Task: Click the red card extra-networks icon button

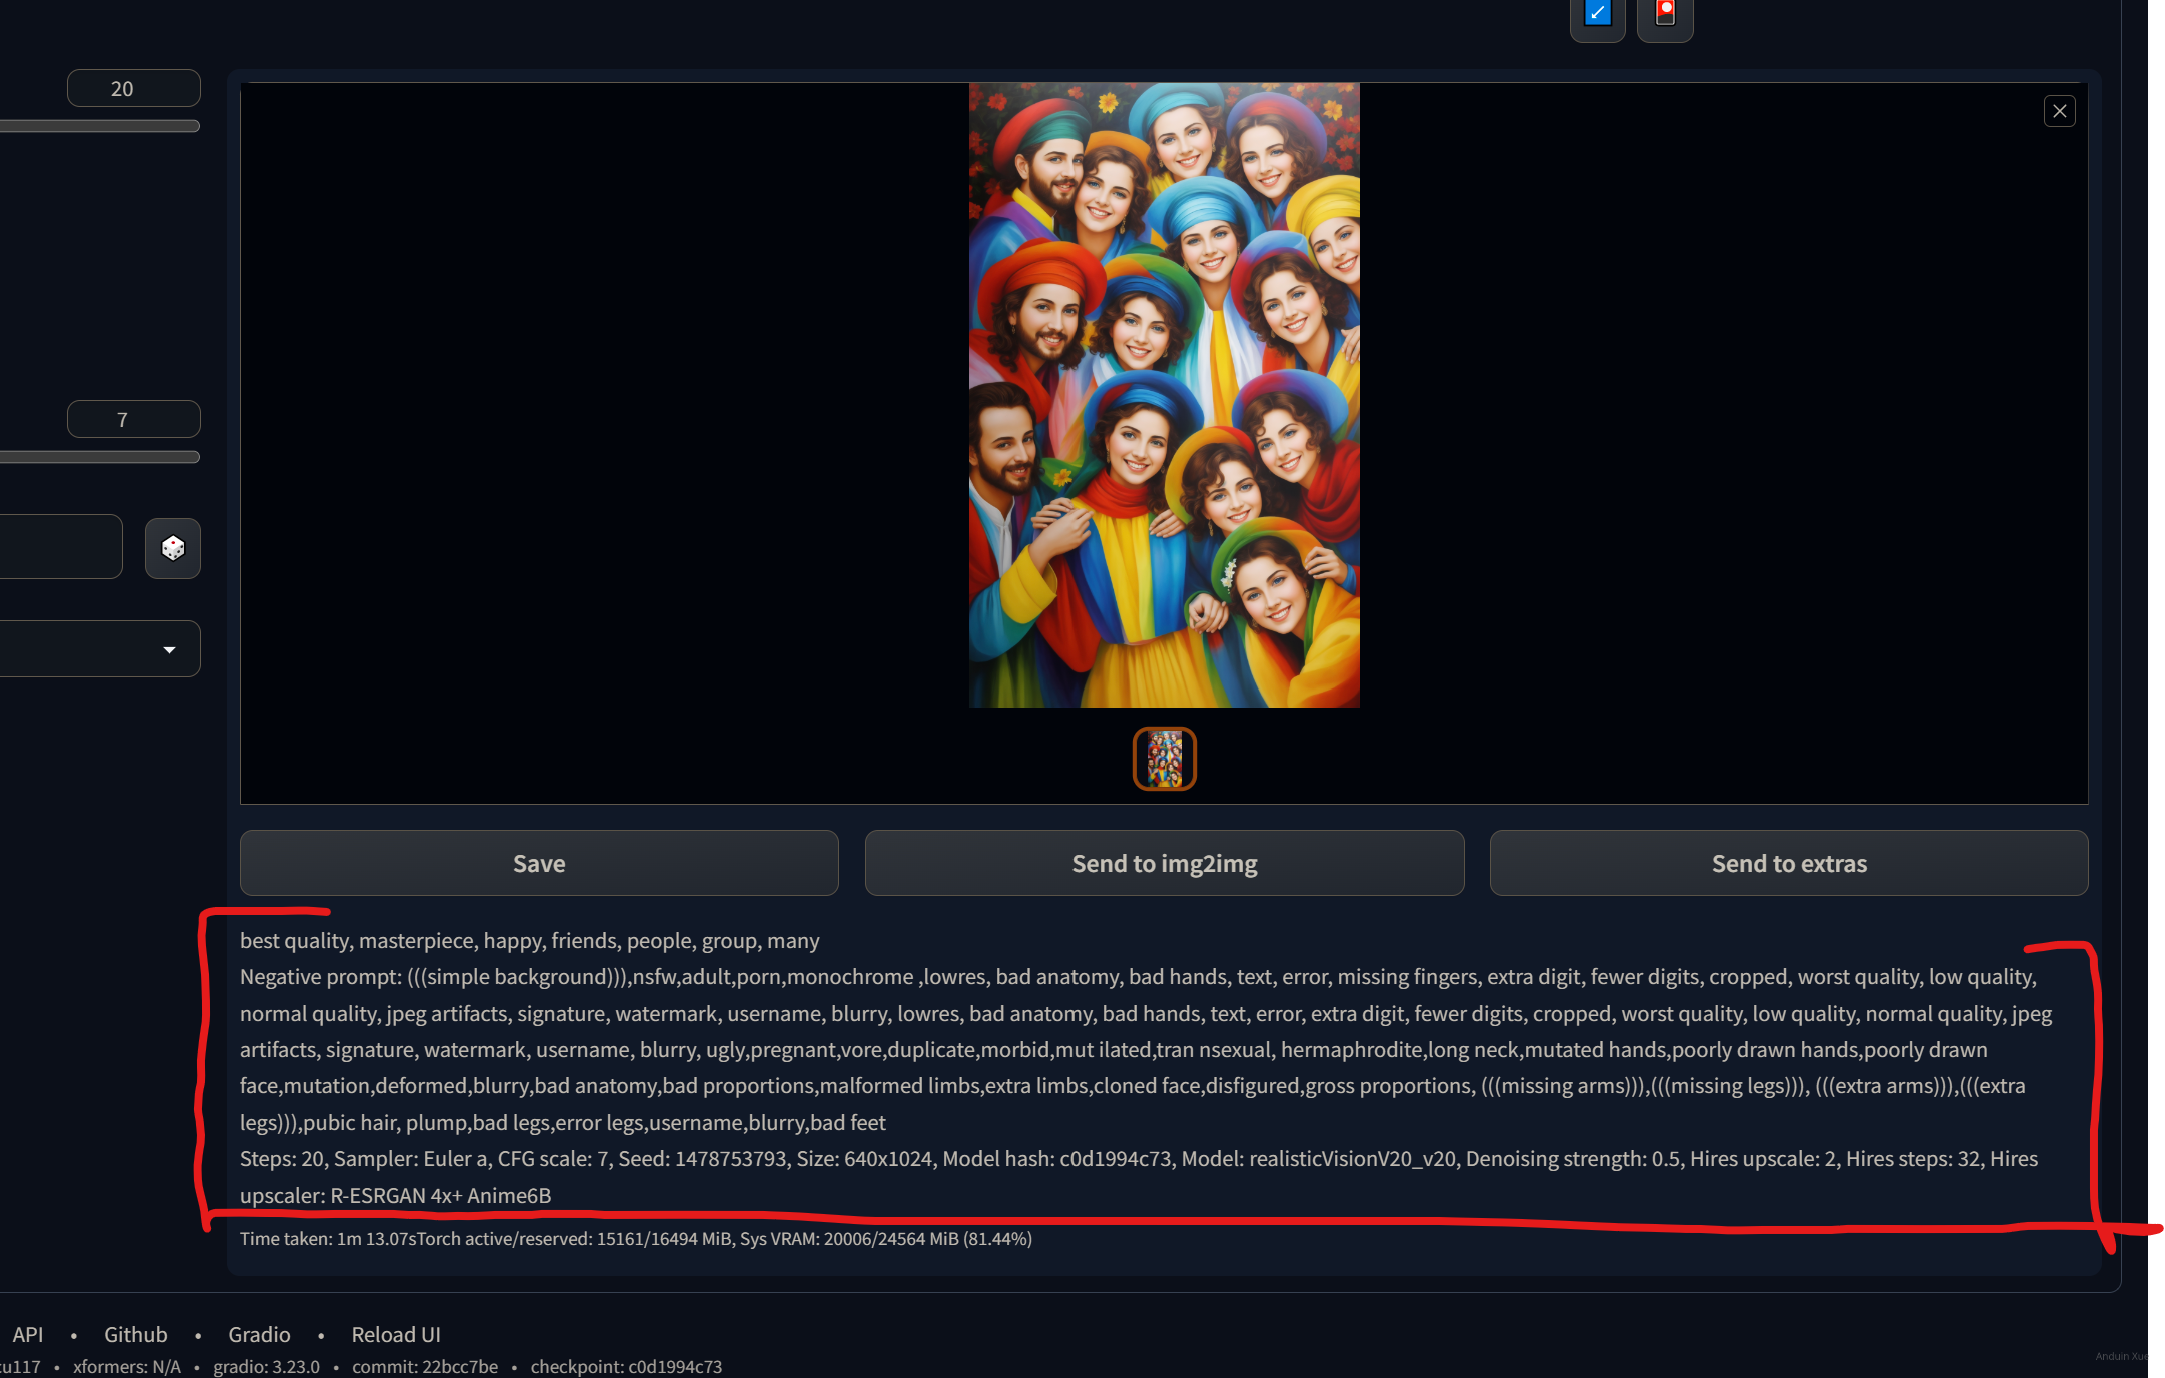Action: click(1664, 14)
